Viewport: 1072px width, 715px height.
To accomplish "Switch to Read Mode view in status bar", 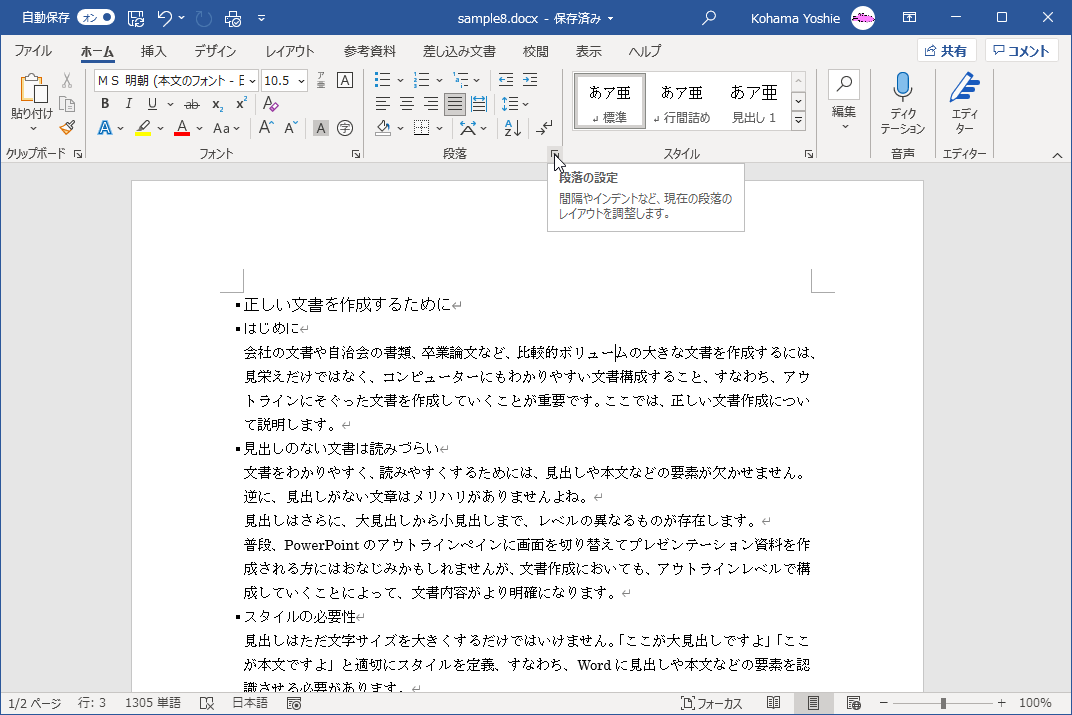I will (x=773, y=703).
